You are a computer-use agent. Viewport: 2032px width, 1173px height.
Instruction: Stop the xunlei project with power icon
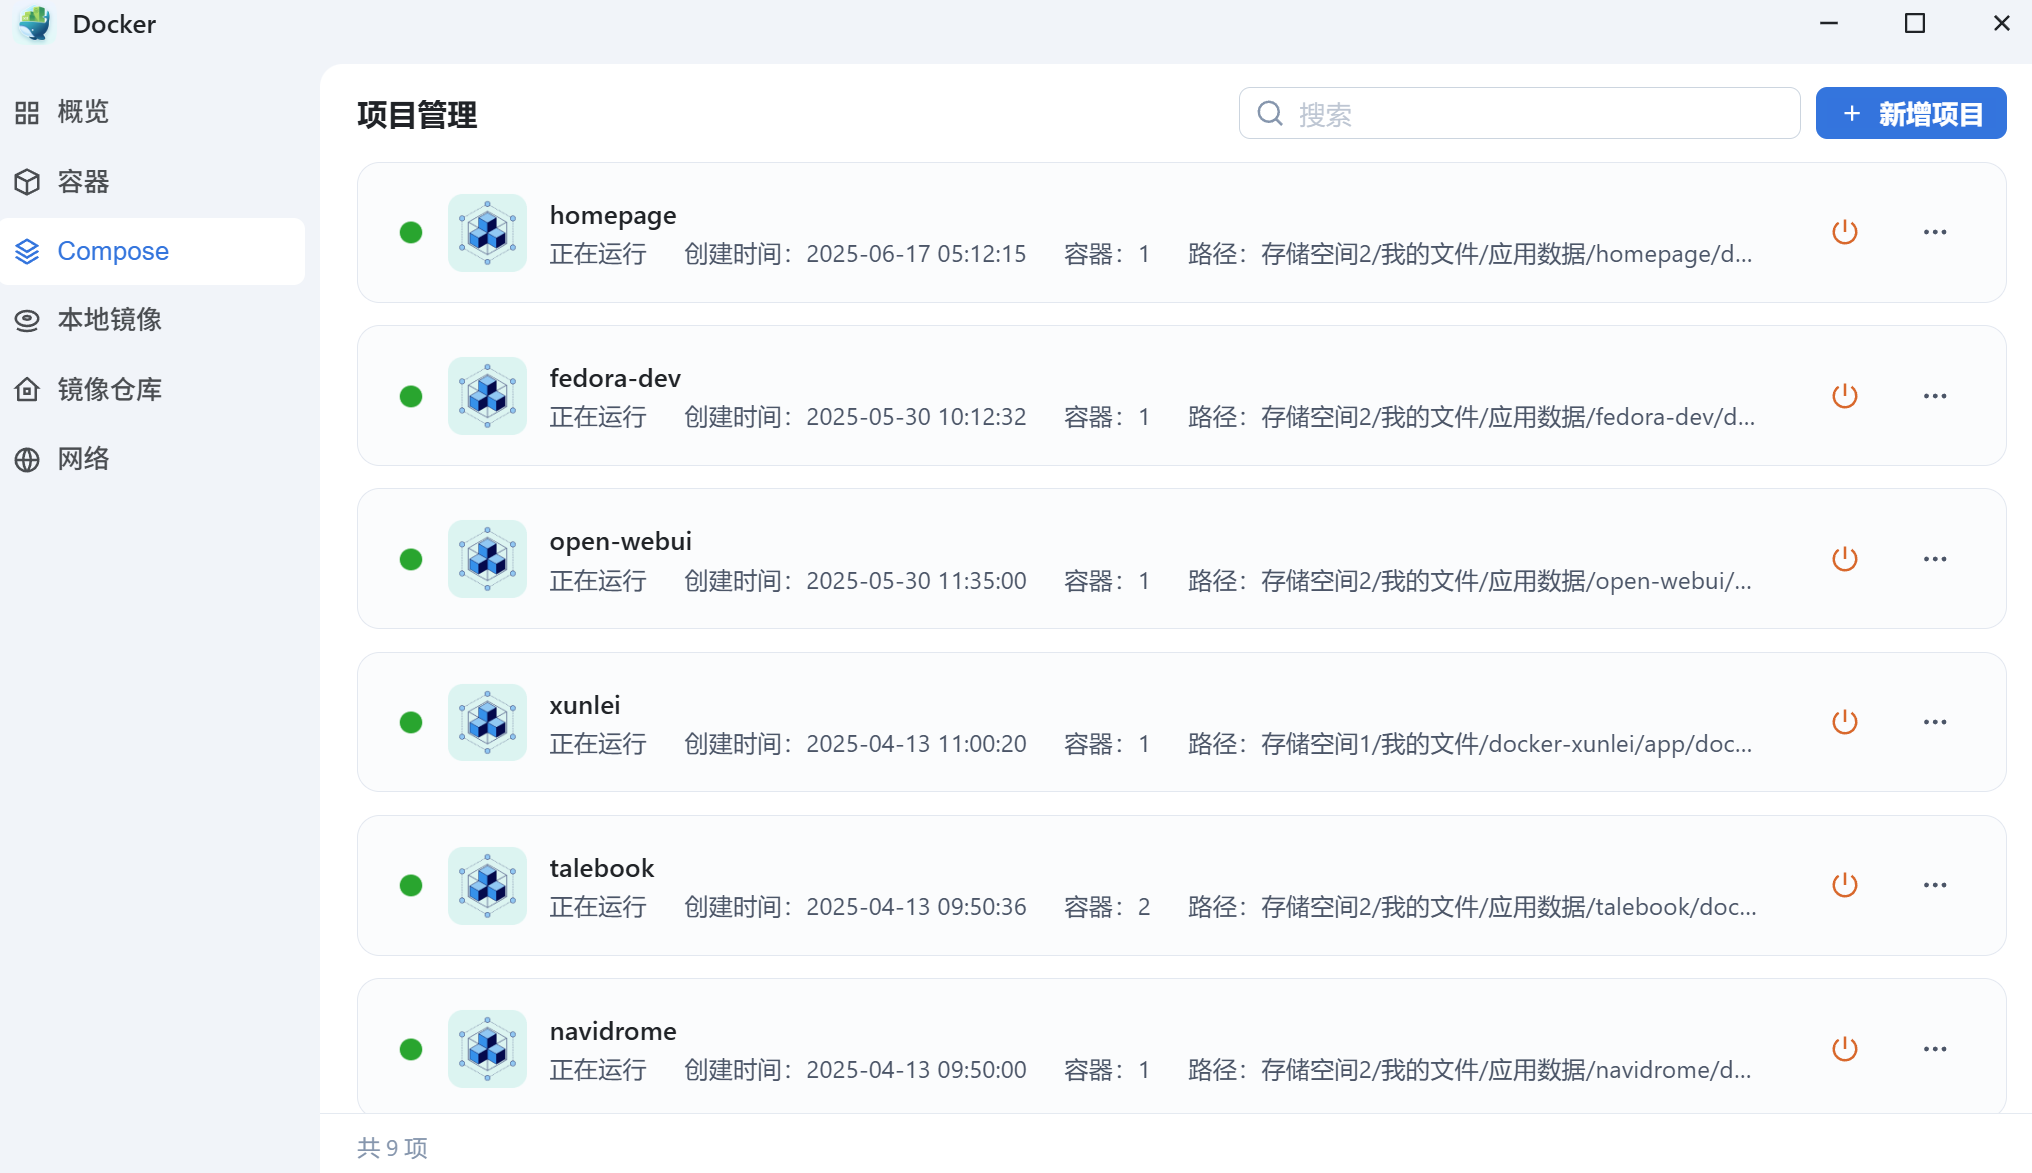1845,722
